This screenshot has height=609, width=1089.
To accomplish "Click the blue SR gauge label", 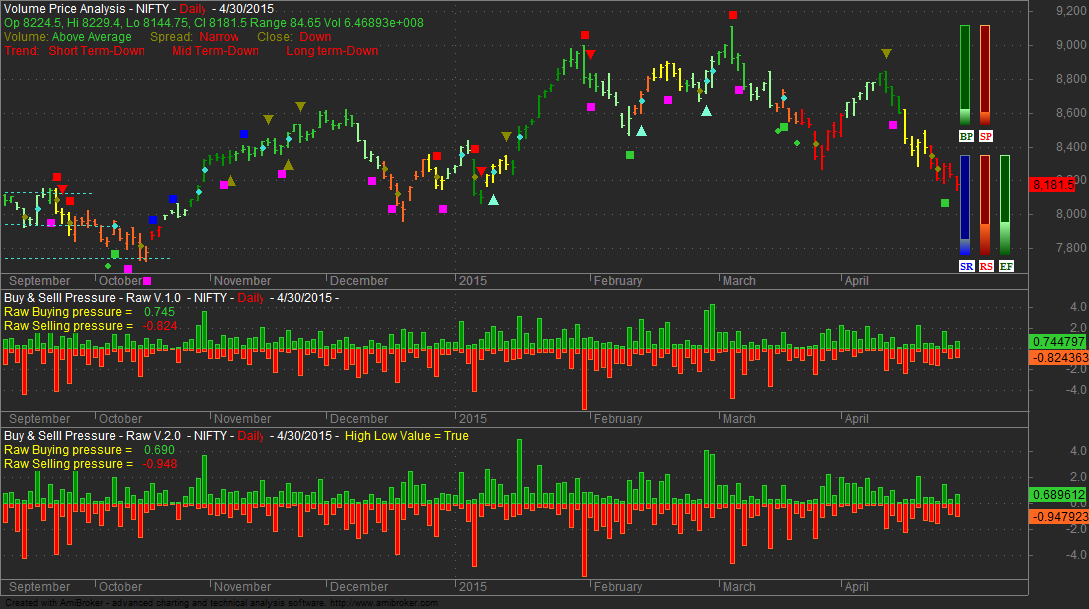I will (x=965, y=266).
